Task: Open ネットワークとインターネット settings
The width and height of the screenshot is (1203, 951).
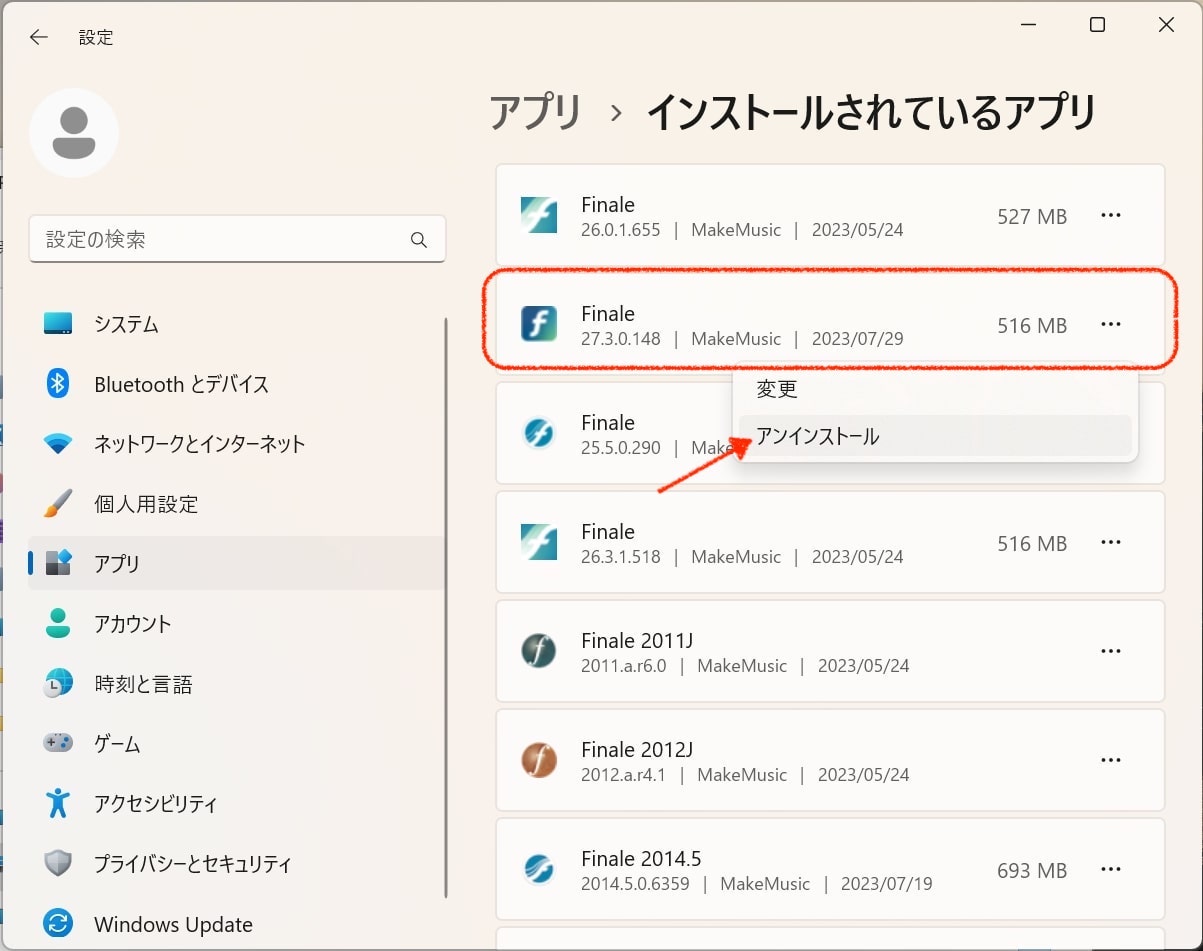Action: click(236, 444)
